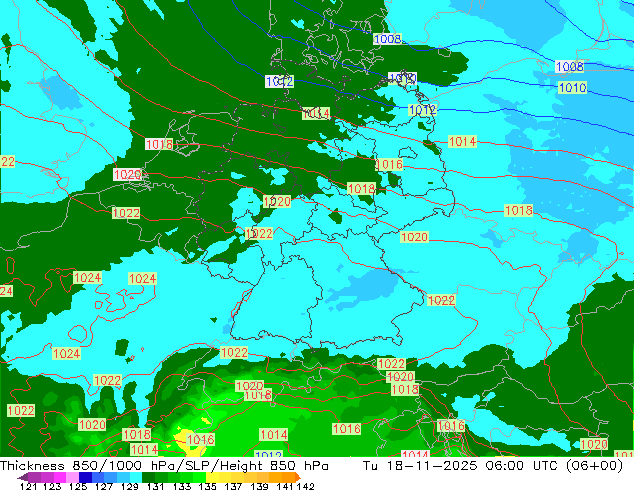Screen dimensions: 634x490
Task: Click the western blue 1008 label above Denmark
Action: [387, 39]
